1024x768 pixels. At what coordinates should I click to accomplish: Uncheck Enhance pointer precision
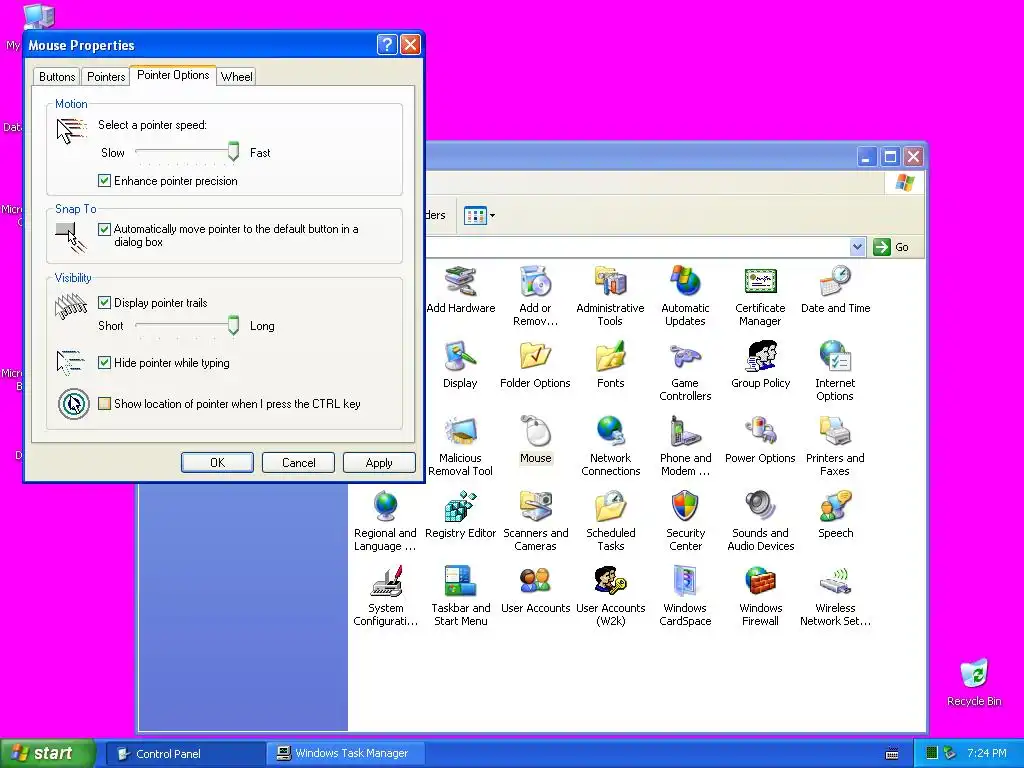[104, 181]
